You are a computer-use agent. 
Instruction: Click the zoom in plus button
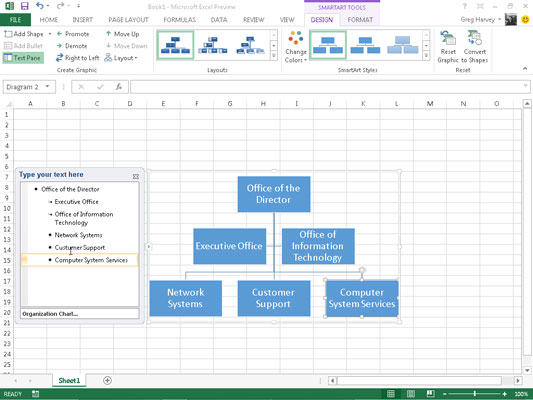tap(504, 394)
